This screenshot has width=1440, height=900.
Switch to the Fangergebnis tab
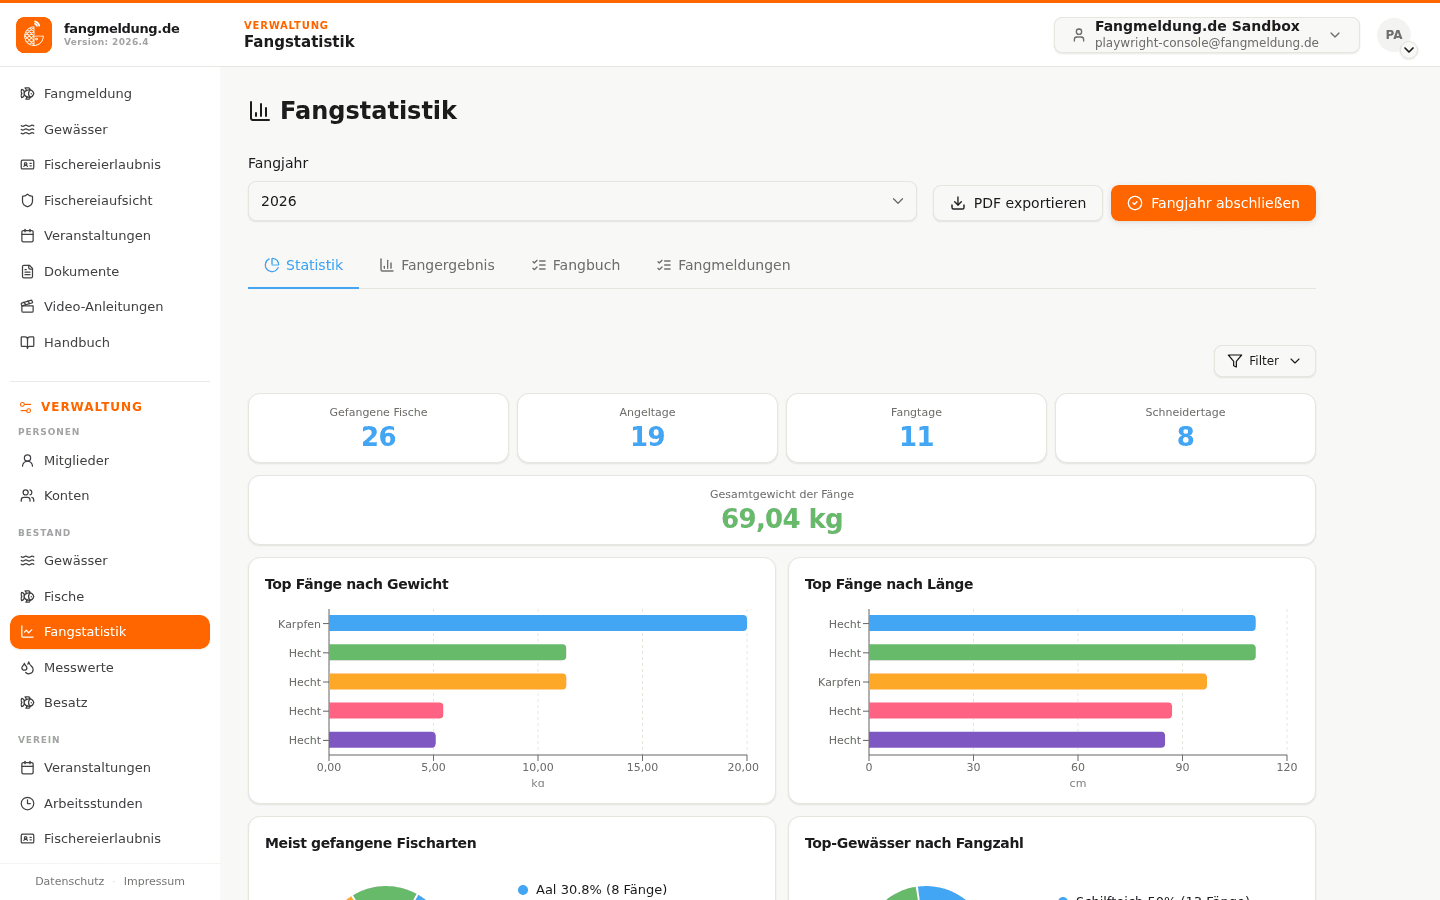(x=437, y=265)
